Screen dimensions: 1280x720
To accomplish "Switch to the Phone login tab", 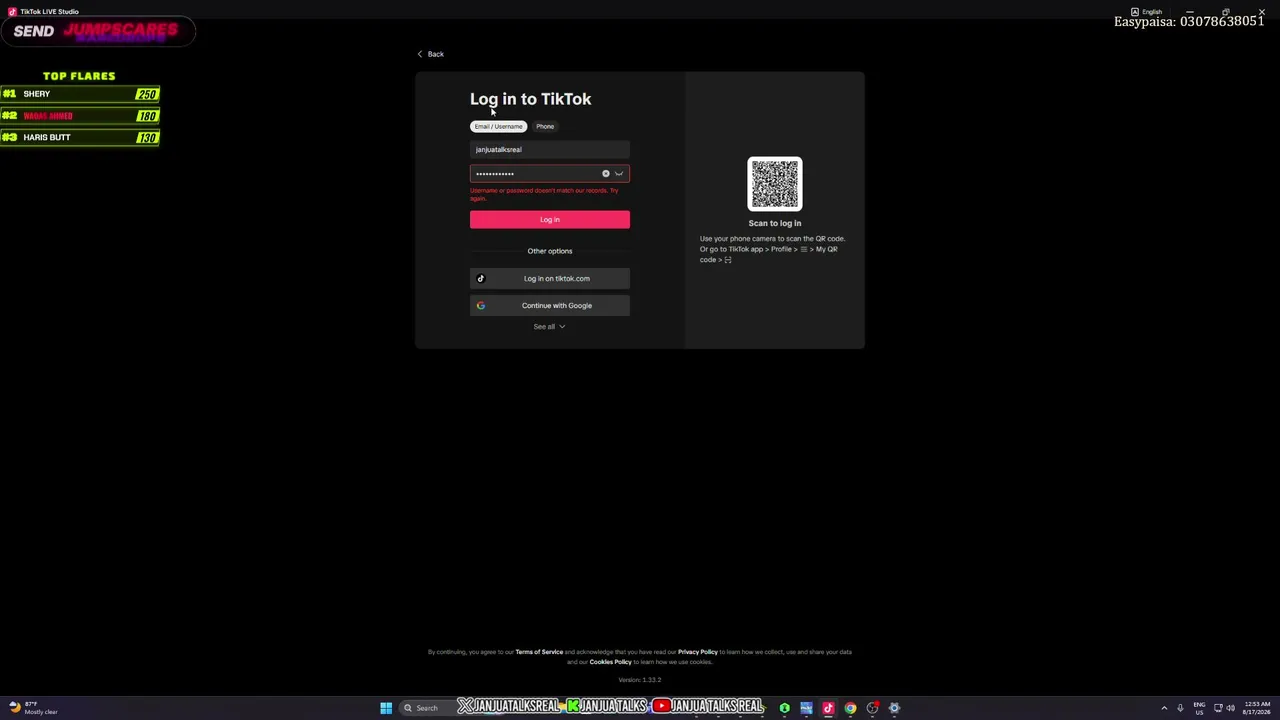I will pyautogui.click(x=545, y=126).
